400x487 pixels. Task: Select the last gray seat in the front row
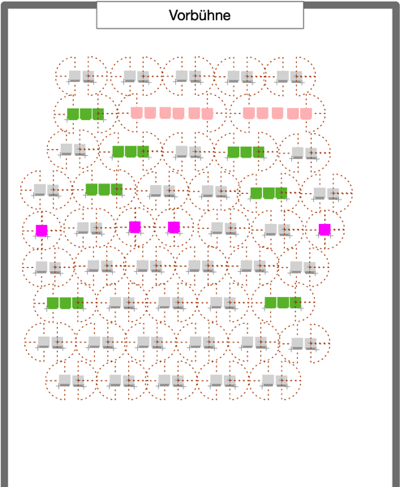(296, 77)
